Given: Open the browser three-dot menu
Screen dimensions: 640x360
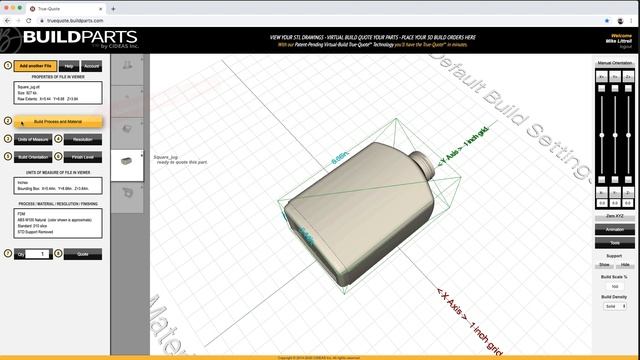Looking at the screenshot, I should click(632, 20).
